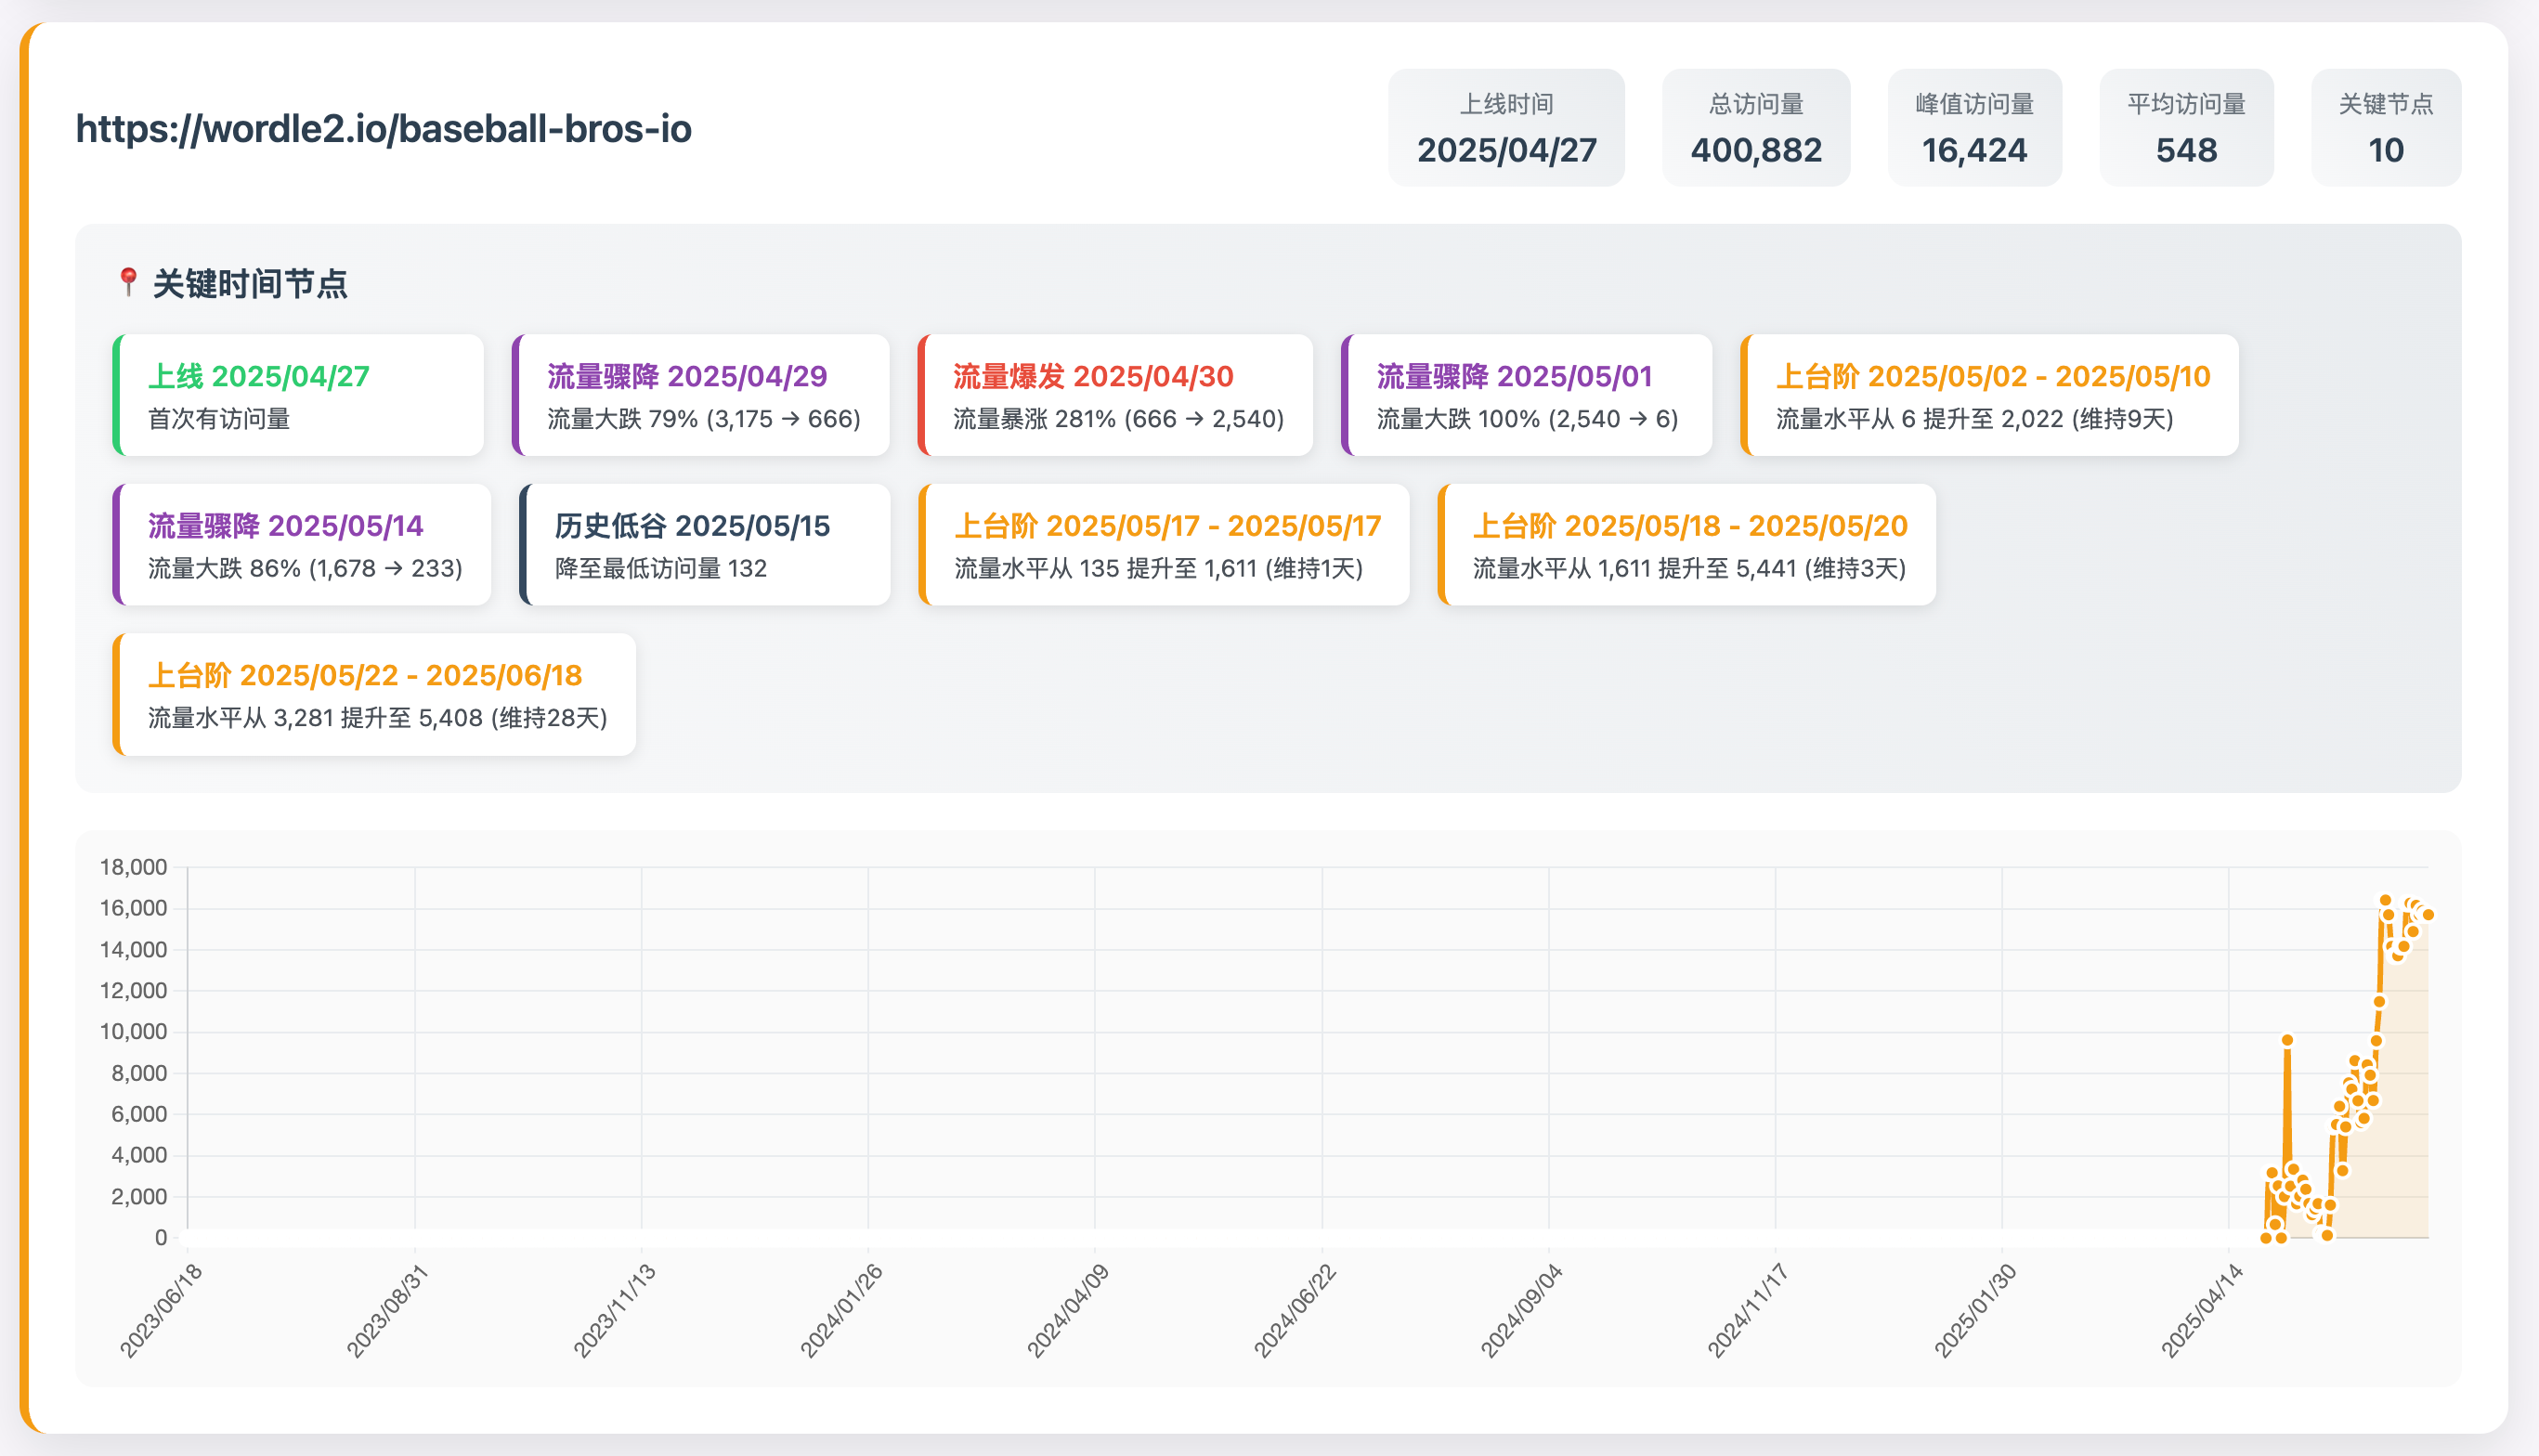Select the 总访问量 400,882 stat card

(1756, 128)
